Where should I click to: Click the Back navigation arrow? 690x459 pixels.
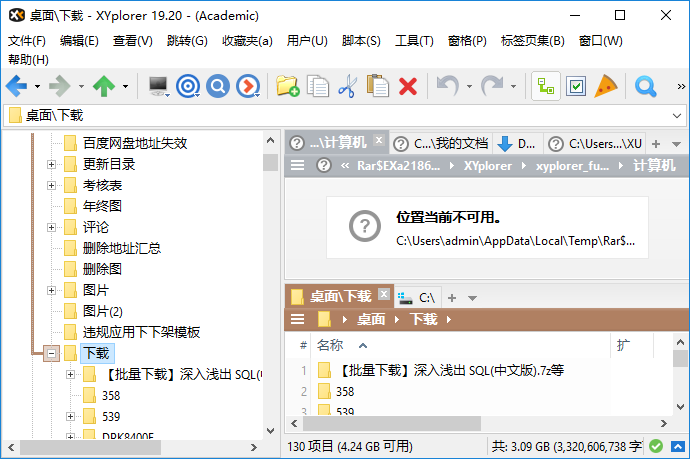(16, 86)
